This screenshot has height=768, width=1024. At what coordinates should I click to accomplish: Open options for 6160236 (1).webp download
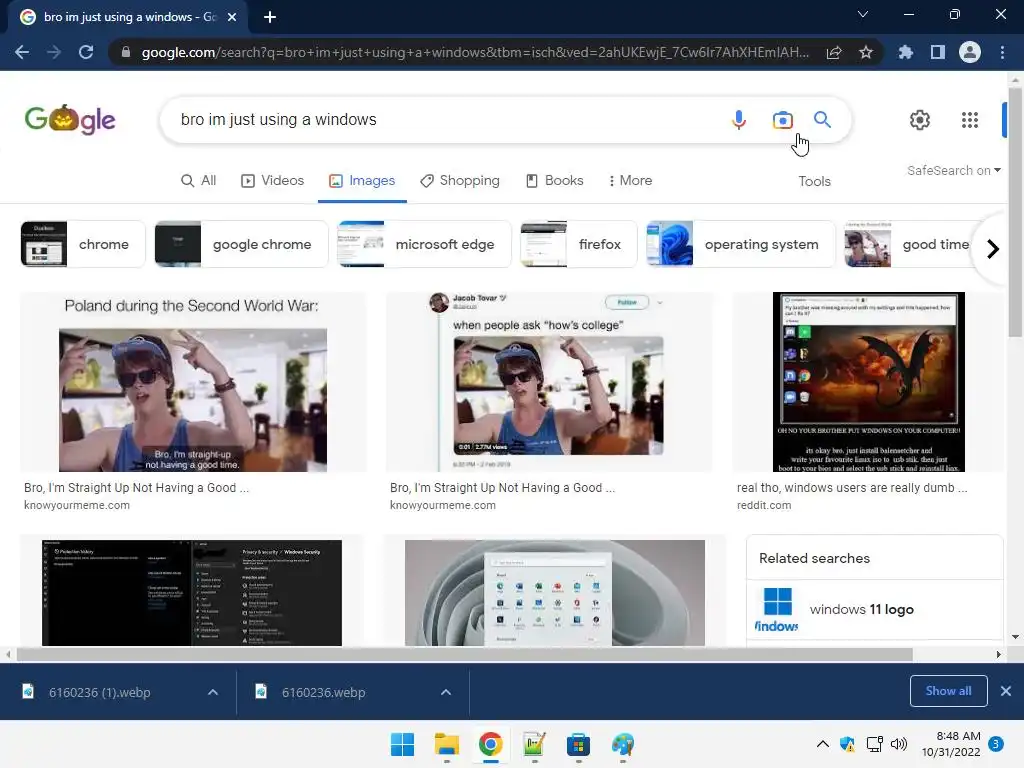[213, 692]
